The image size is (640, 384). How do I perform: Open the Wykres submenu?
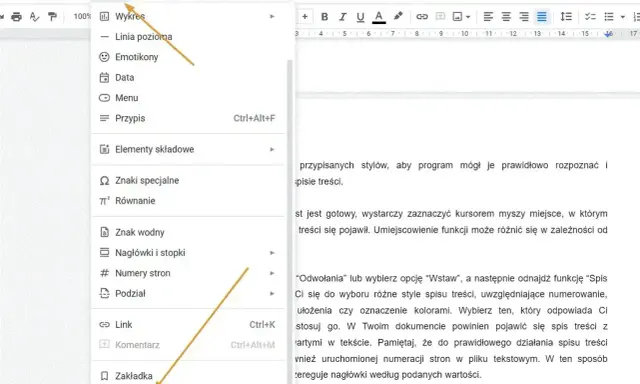[x=188, y=16]
